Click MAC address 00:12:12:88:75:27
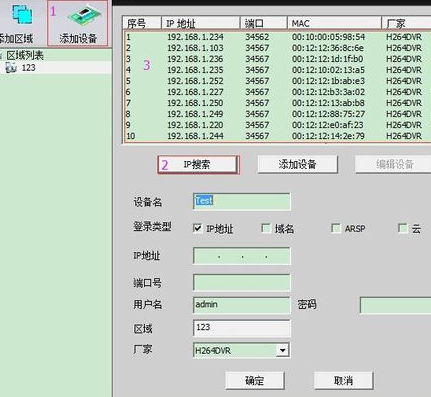431x397 pixels. pos(328,114)
